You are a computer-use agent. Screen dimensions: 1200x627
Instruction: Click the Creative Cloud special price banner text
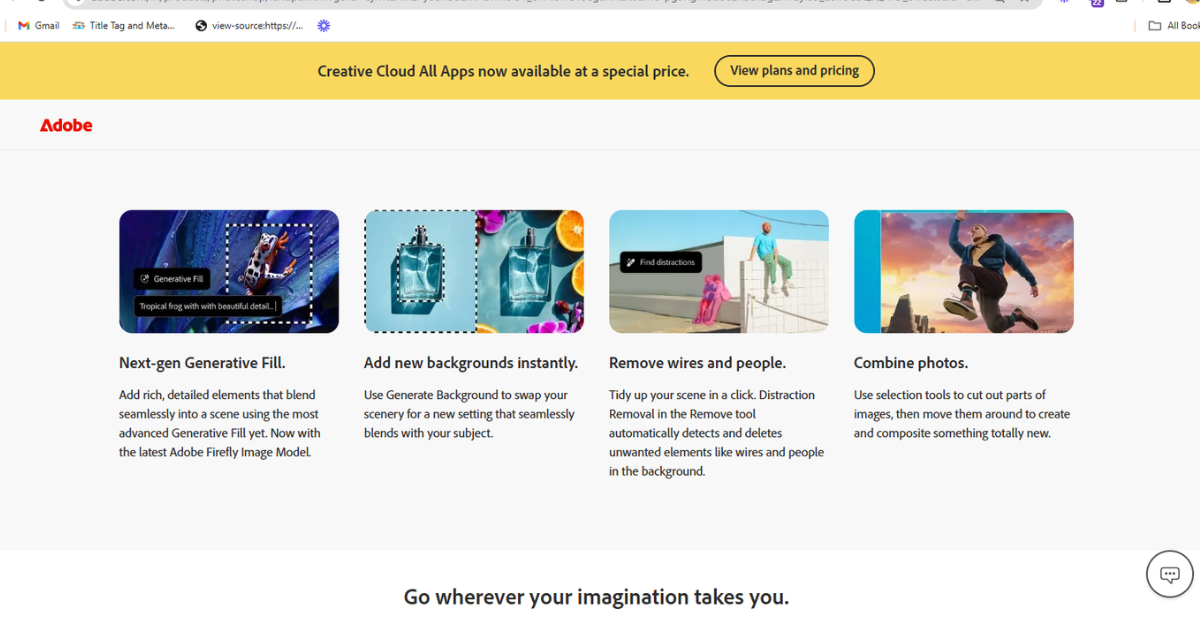[503, 71]
